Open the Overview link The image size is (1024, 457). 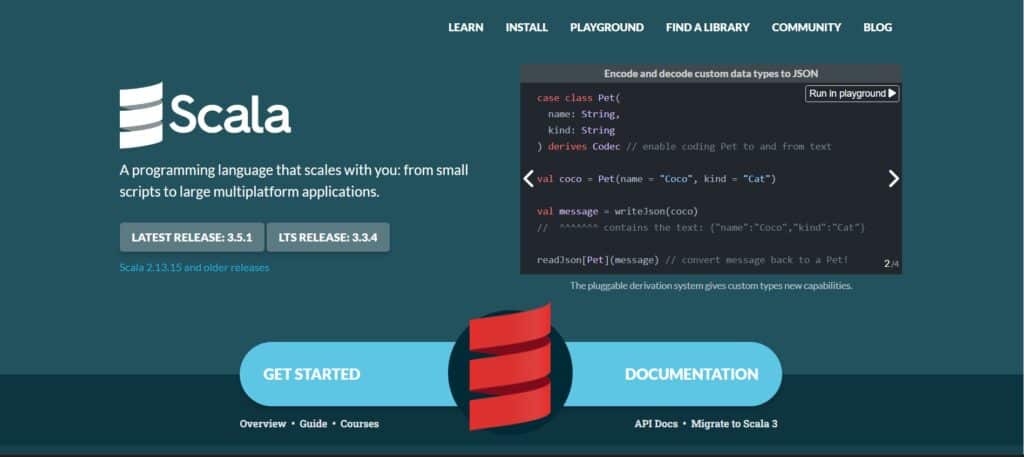pos(263,424)
